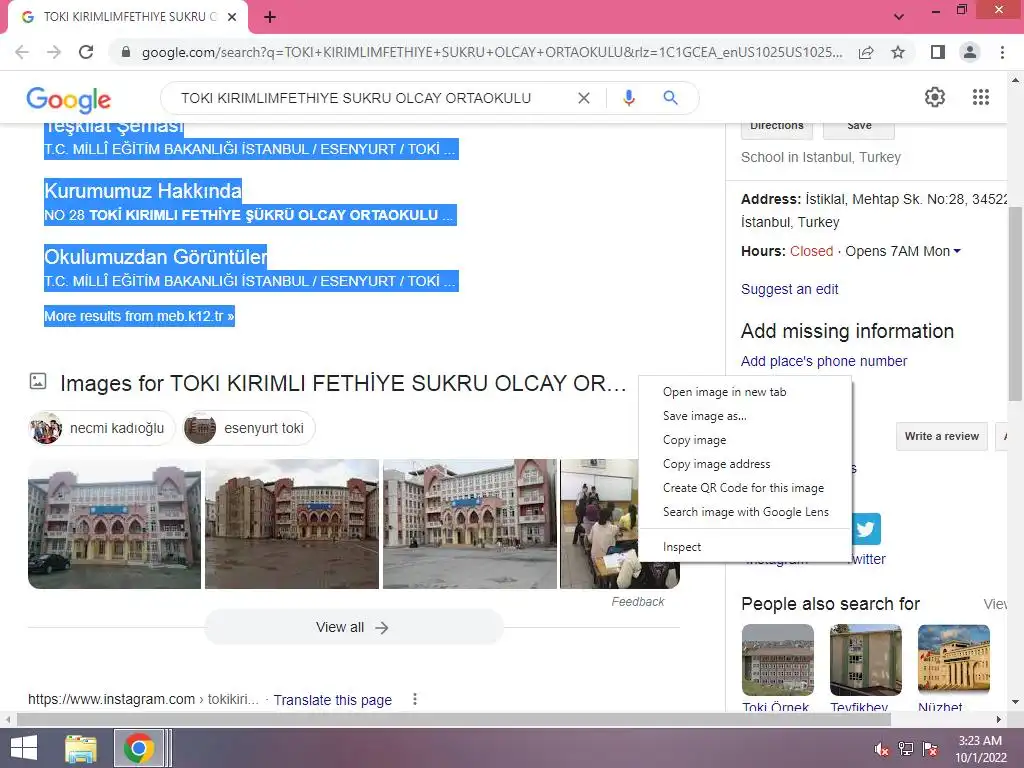Click the address bar URL
The width and height of the screenshot is (1024, 768).
492,52
